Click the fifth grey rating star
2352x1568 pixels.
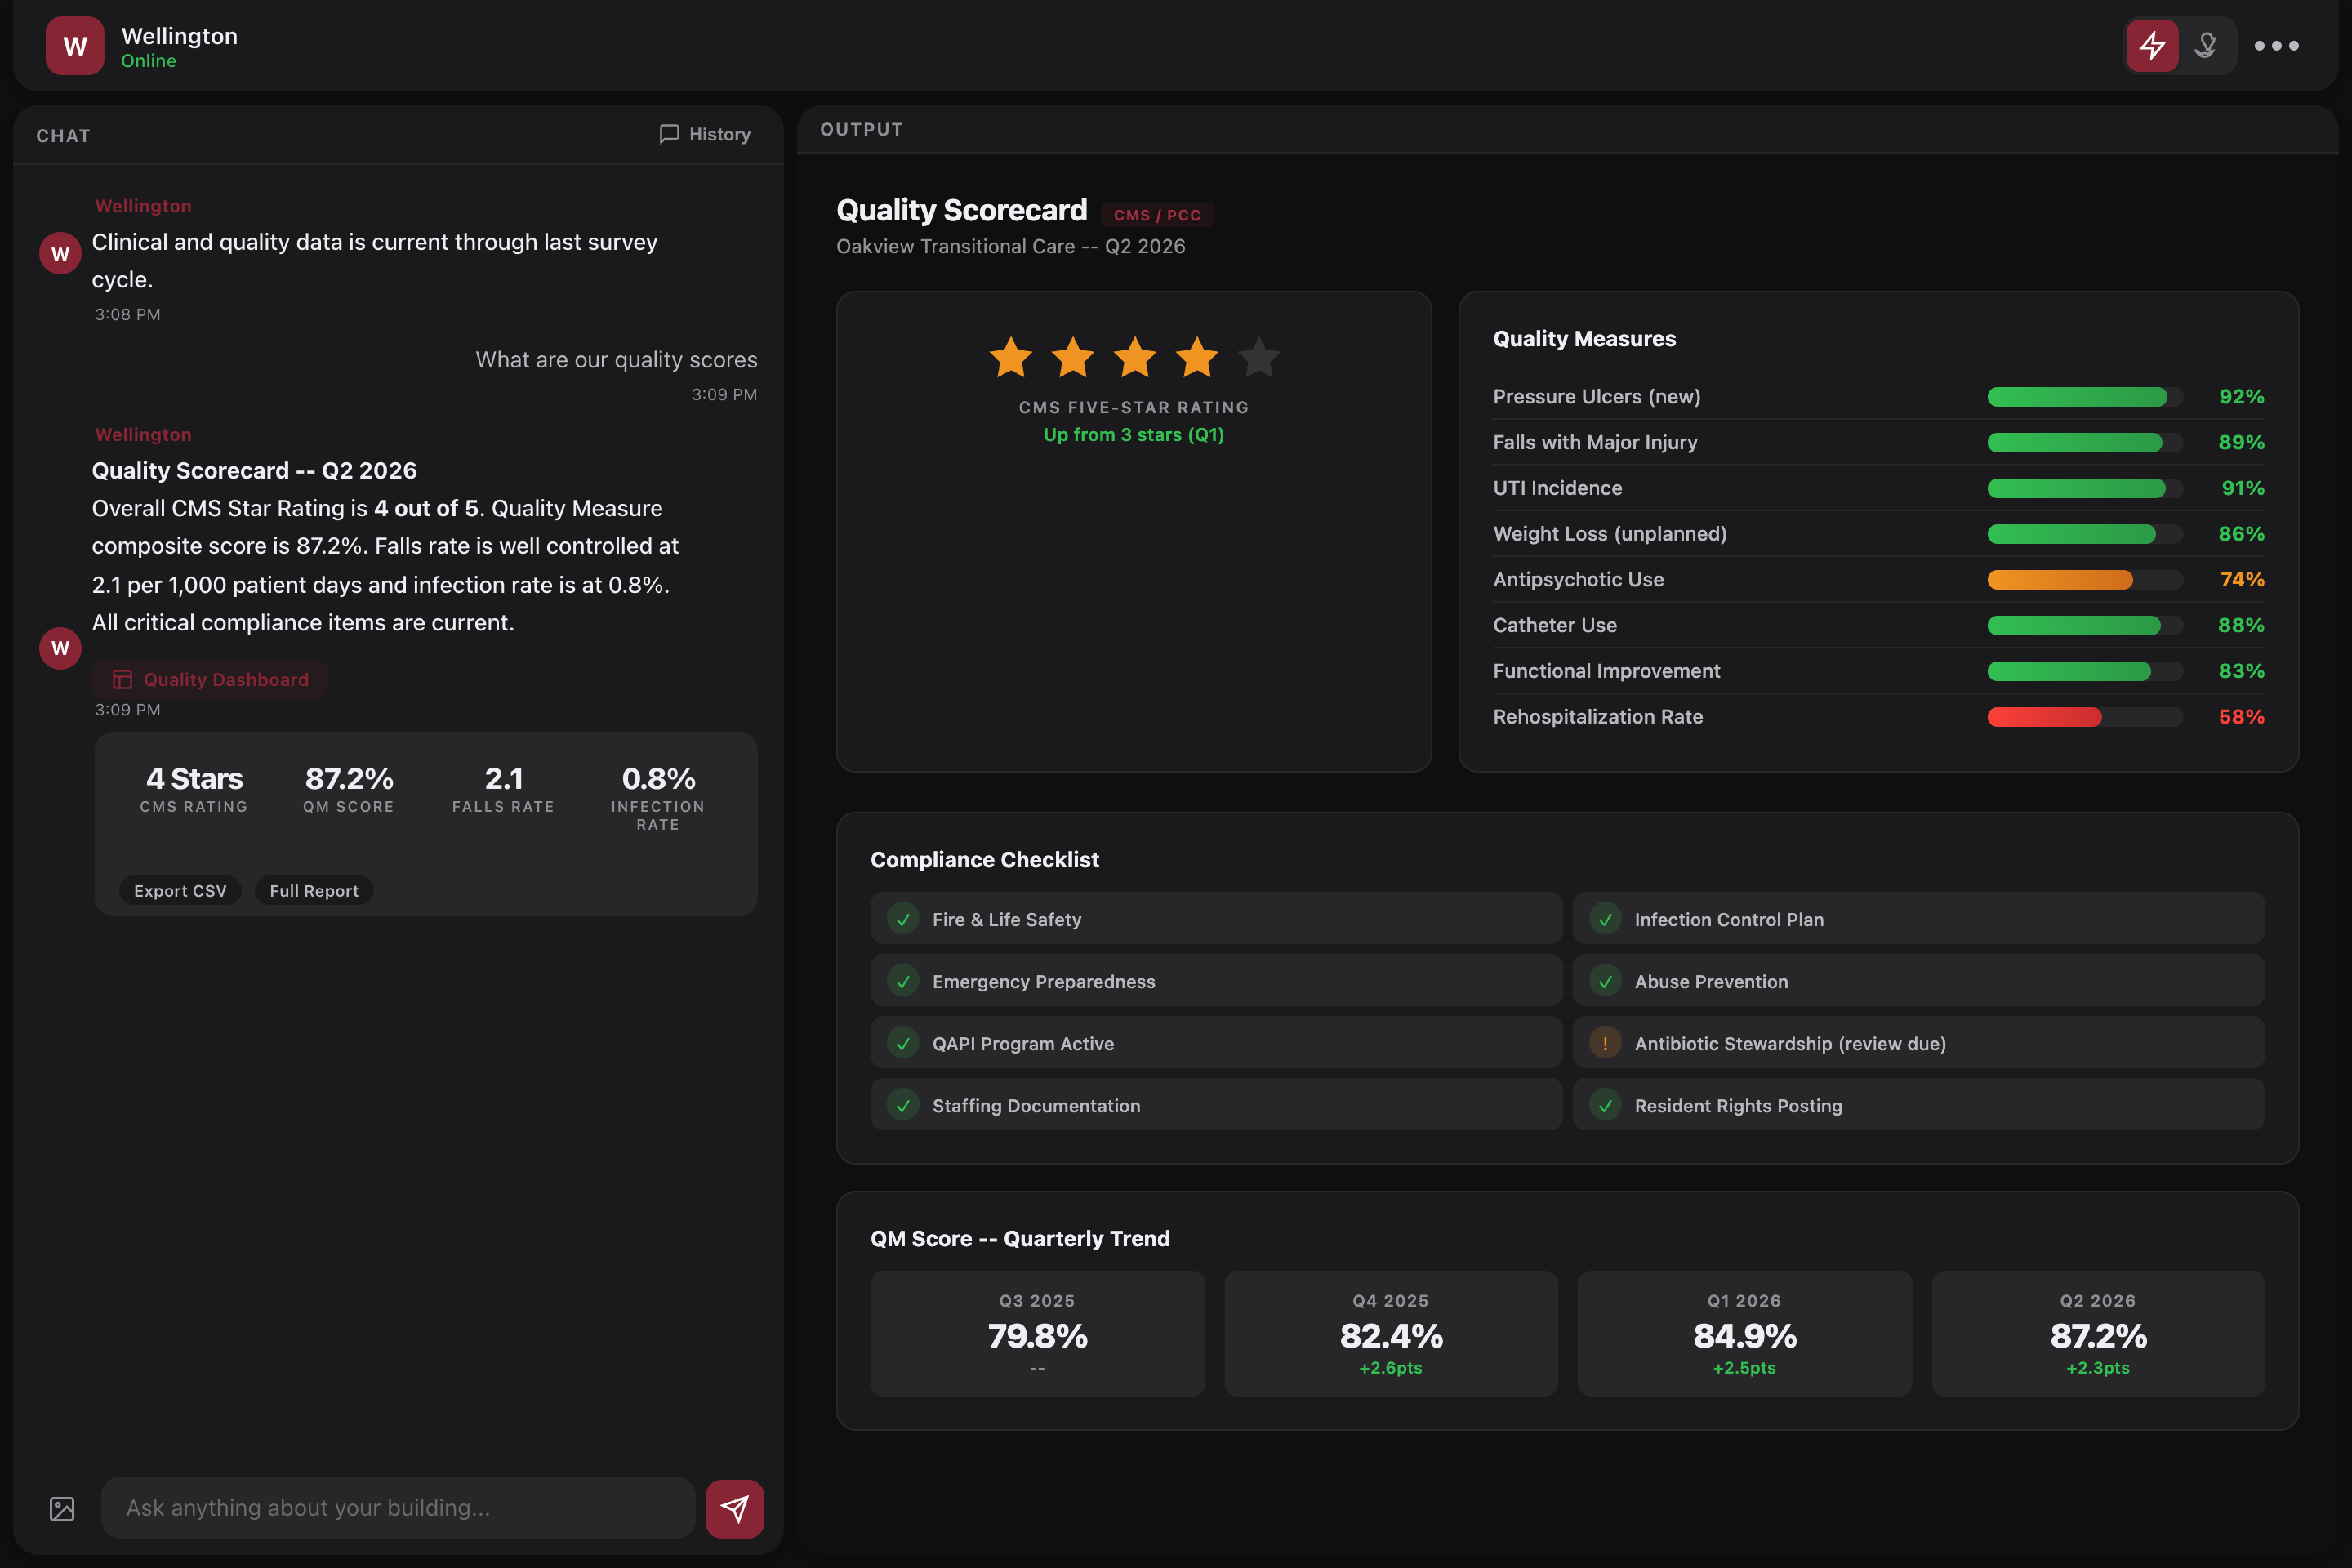1258,357
